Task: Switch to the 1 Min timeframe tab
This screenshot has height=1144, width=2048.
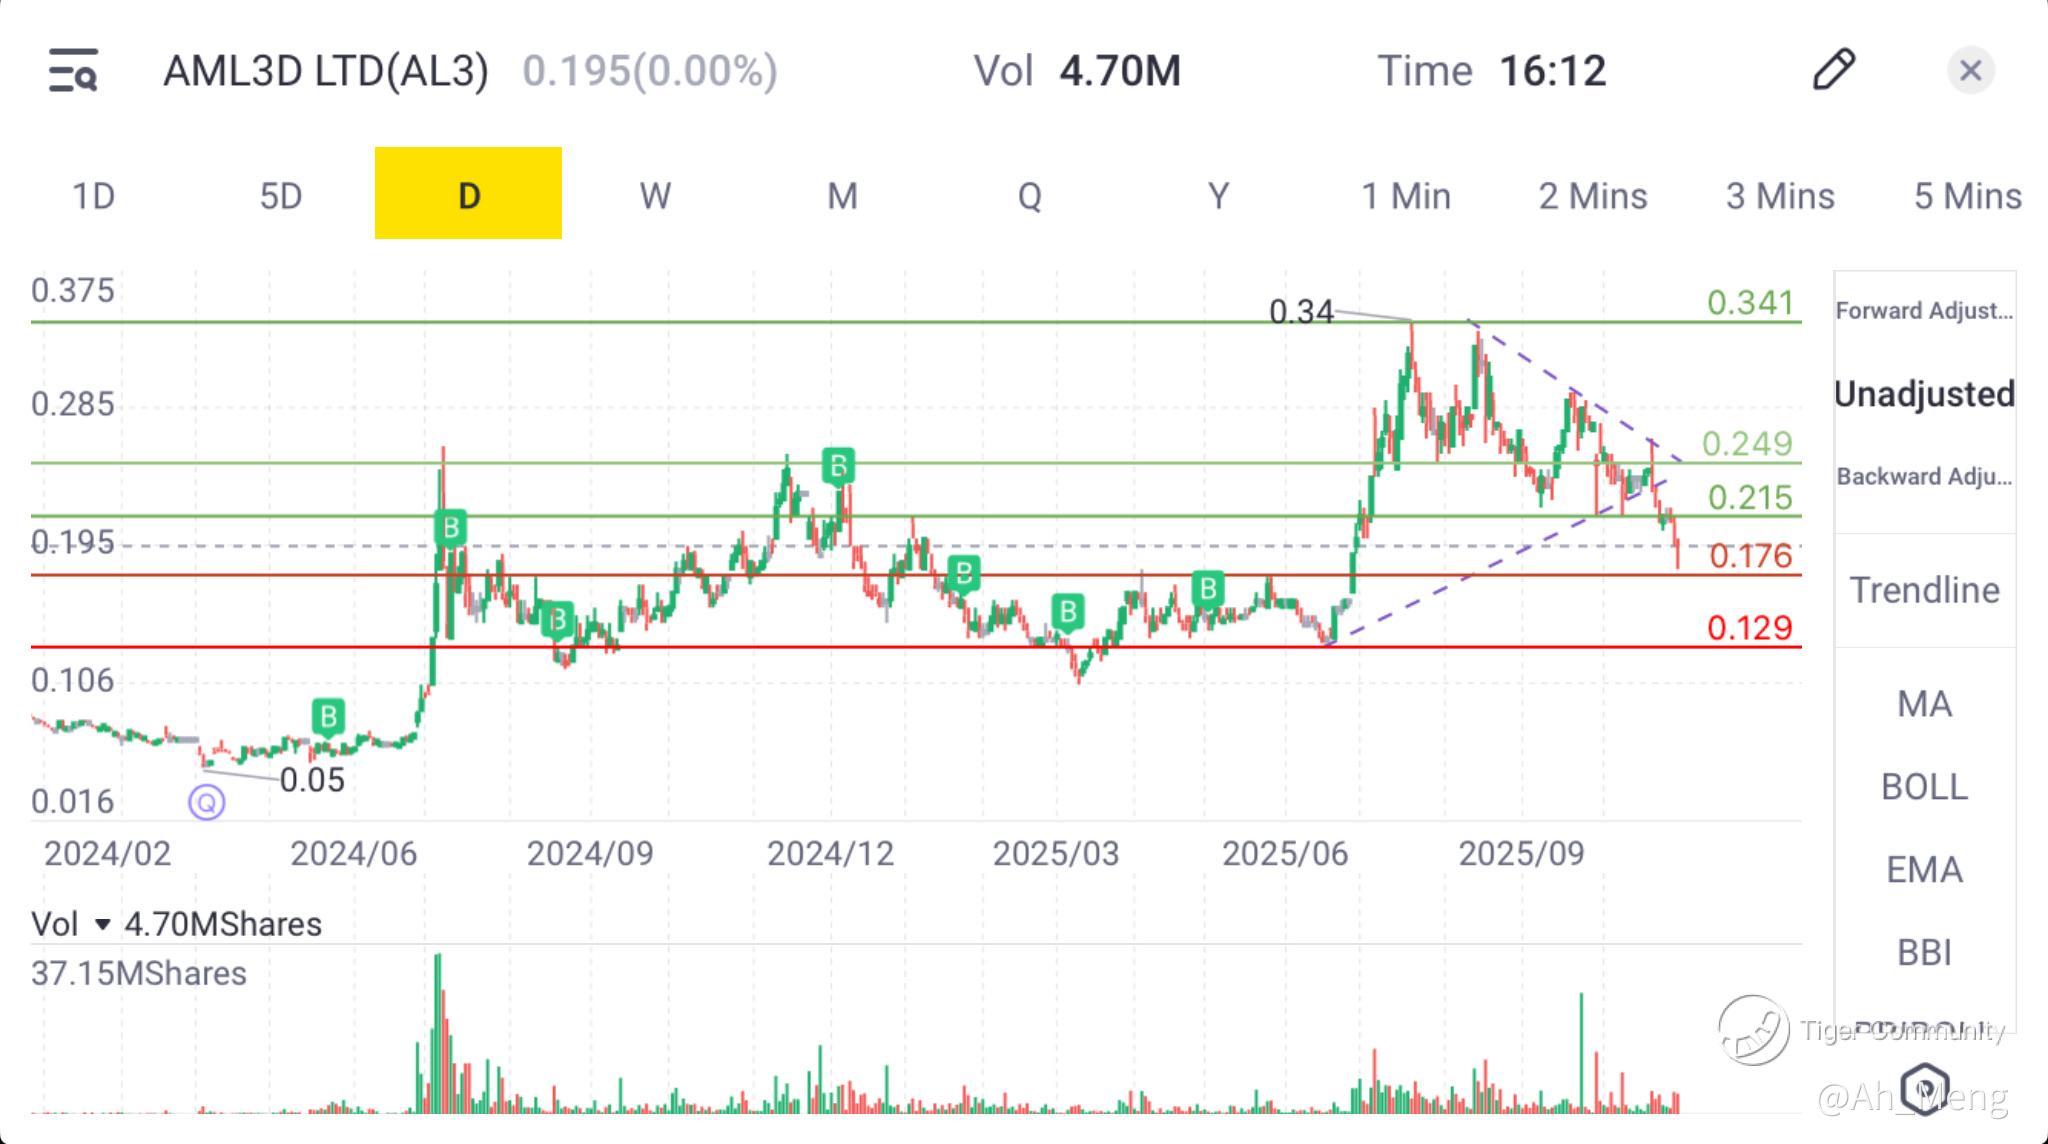Action: [1405, 196]
